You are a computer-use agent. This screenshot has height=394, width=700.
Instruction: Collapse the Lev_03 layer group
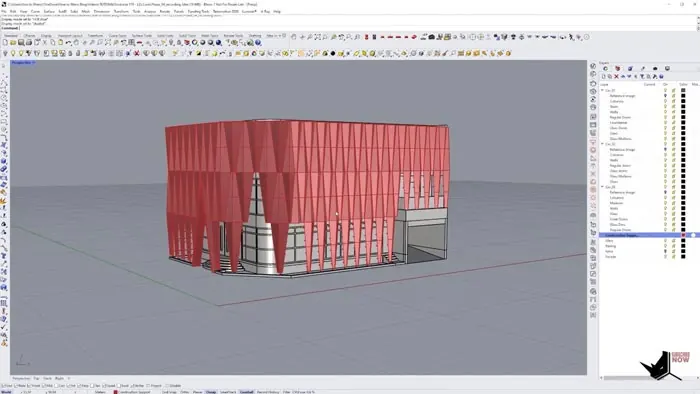(x=602, y=187)
